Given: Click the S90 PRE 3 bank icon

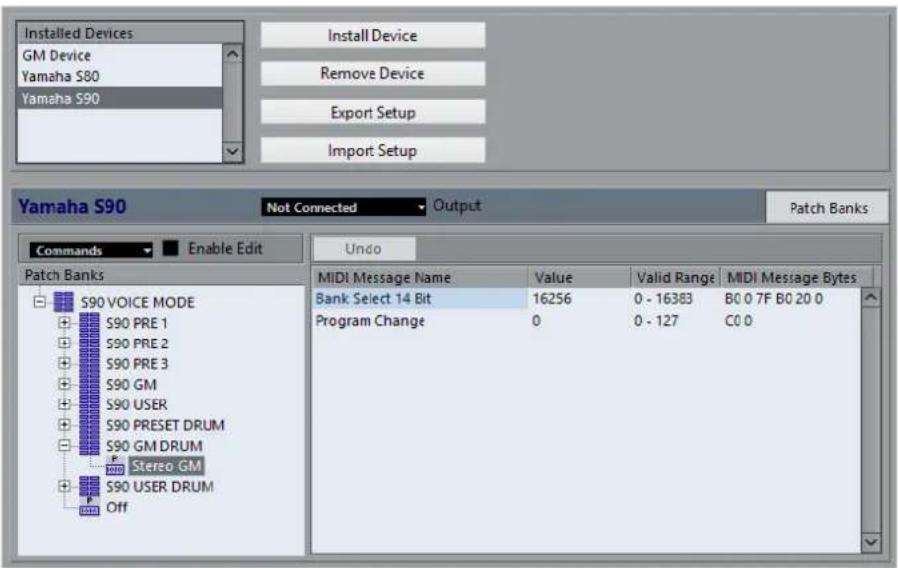Looking at the screenshot, I should point(89,364).
